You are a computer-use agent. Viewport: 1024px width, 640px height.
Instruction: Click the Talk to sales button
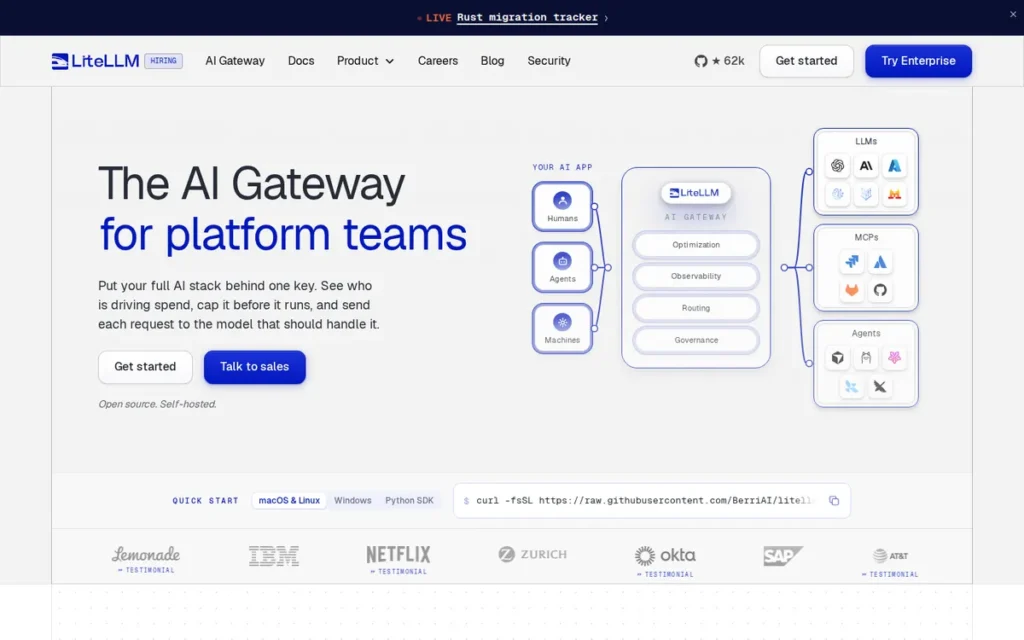coord(255,367)
